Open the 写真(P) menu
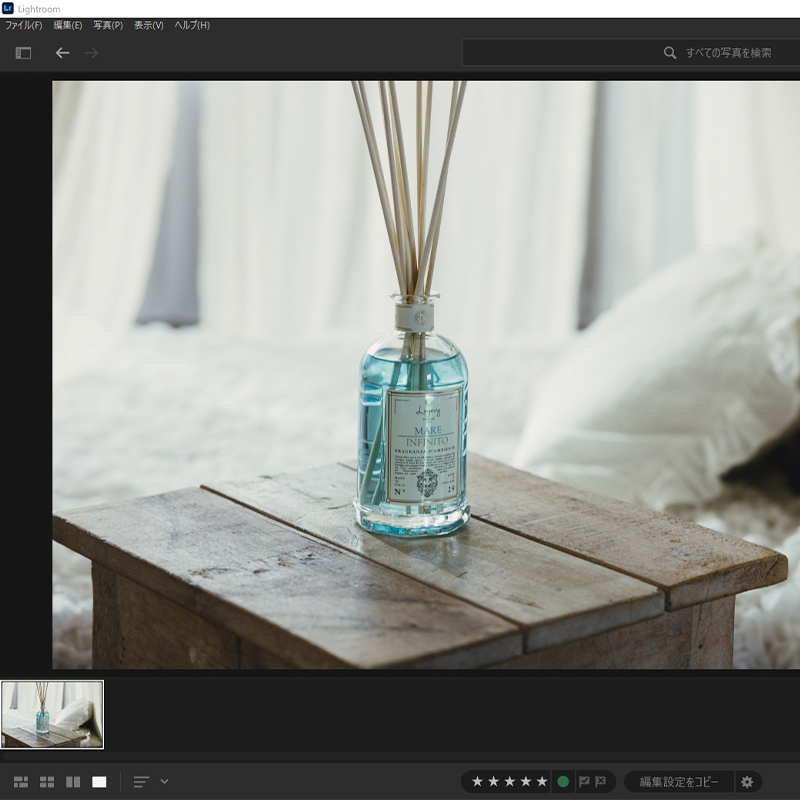Viewport: 800px width, 800px height. [x=108, y=25]
